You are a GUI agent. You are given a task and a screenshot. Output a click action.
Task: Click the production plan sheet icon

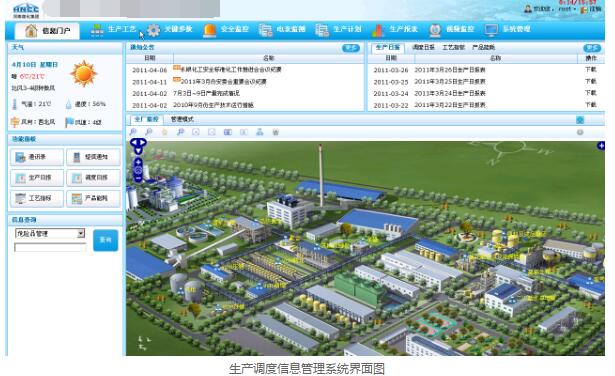tap(322, 30)
